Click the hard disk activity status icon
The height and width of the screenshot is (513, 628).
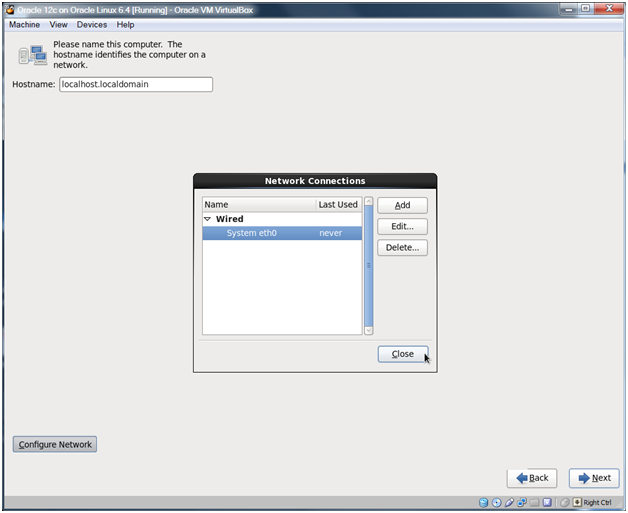point(484,503)
